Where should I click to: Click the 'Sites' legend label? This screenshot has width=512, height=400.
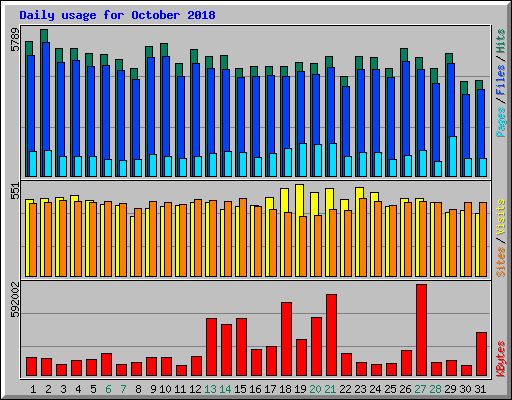coord(501,262)
